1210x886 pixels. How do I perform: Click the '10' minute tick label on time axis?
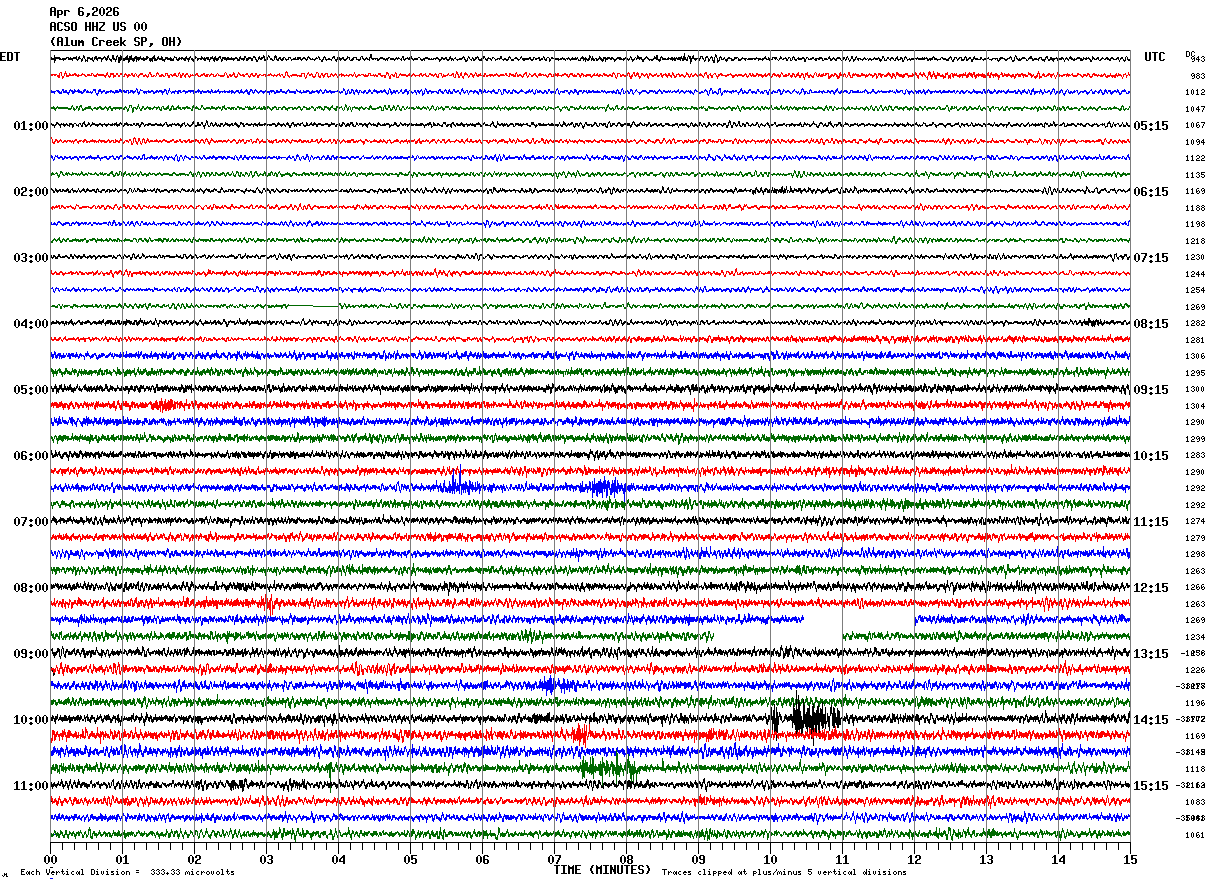coord(770,859)
